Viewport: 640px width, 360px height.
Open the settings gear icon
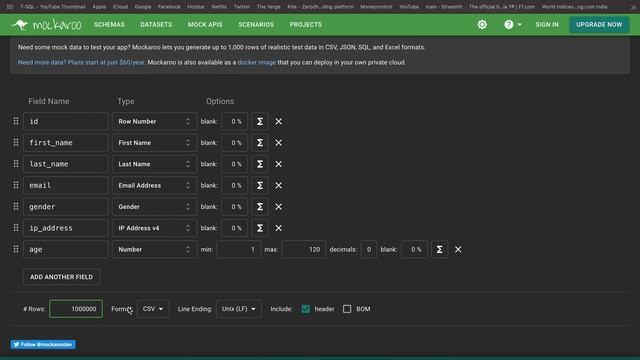coord(482,24)
